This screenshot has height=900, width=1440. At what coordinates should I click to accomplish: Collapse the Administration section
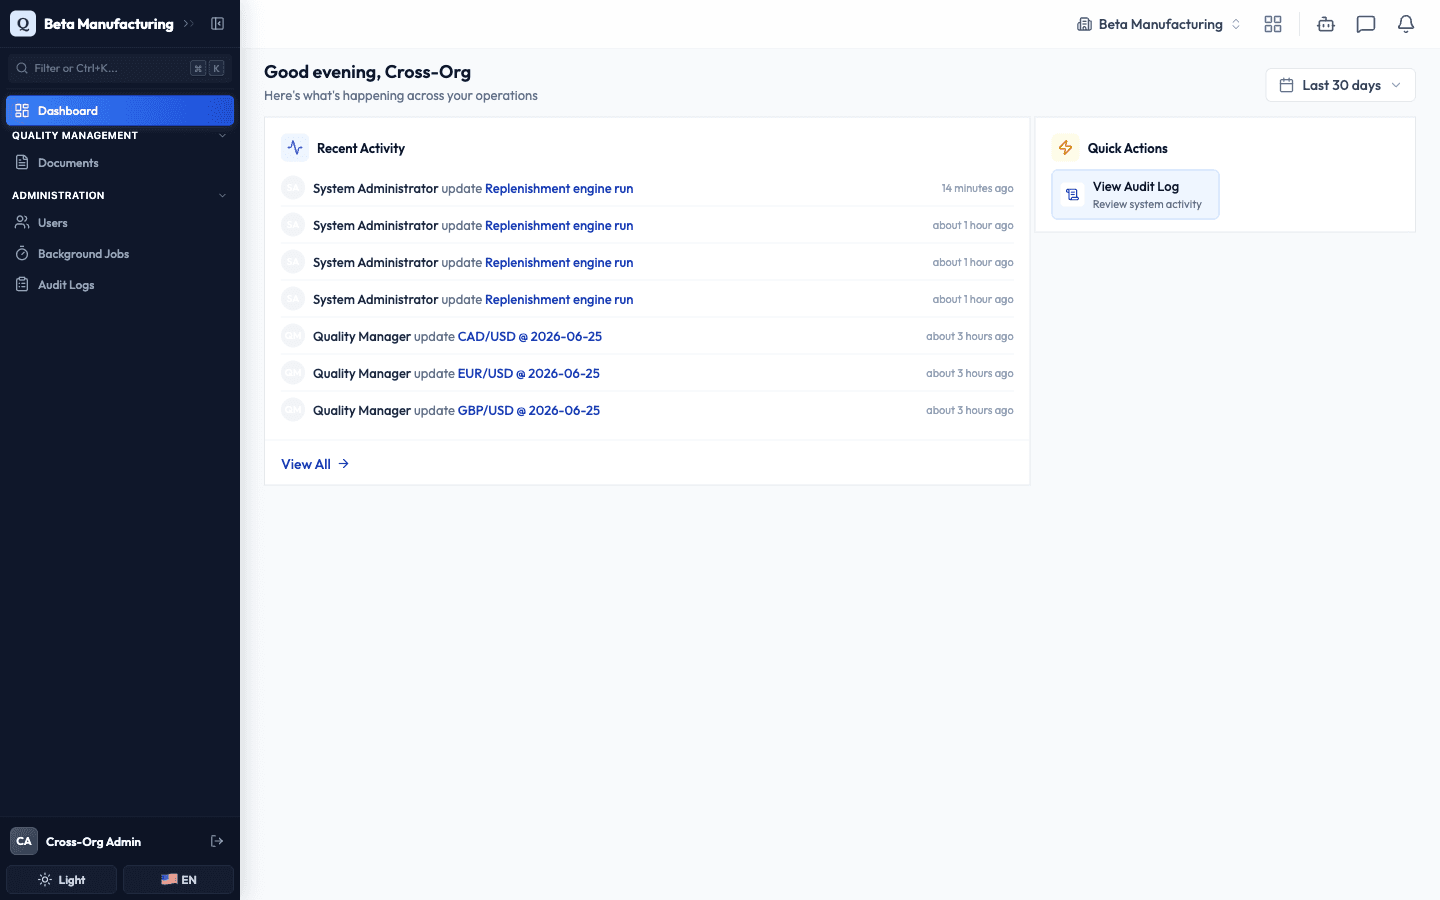click(120, 195)
